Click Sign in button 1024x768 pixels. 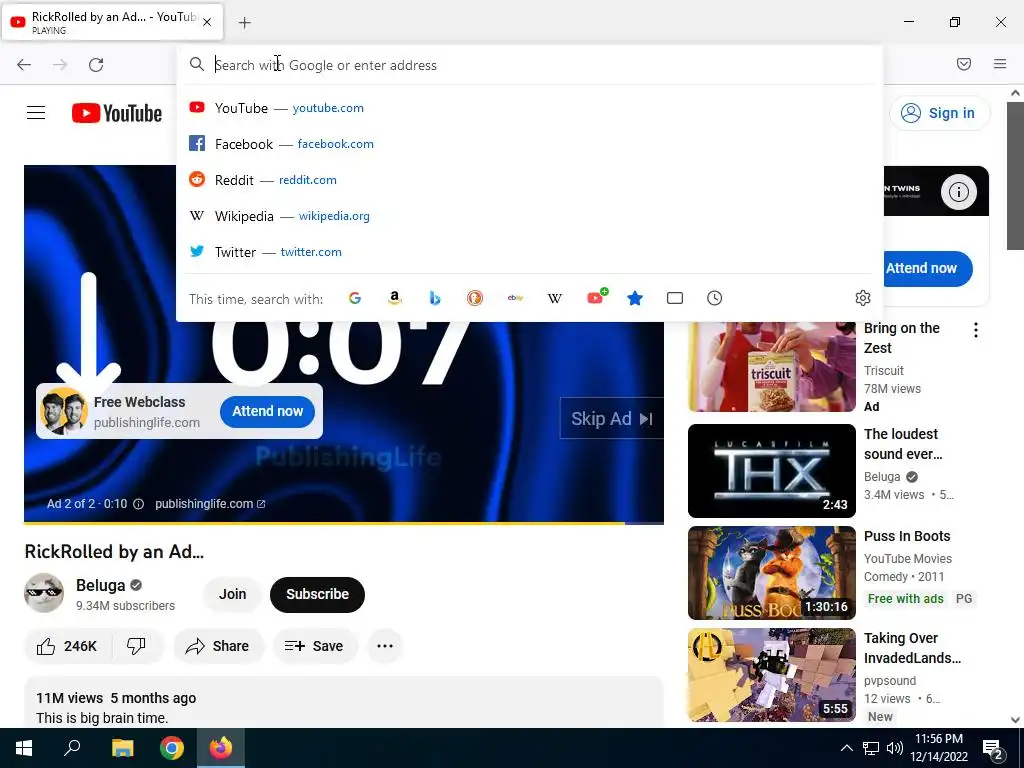939,113
